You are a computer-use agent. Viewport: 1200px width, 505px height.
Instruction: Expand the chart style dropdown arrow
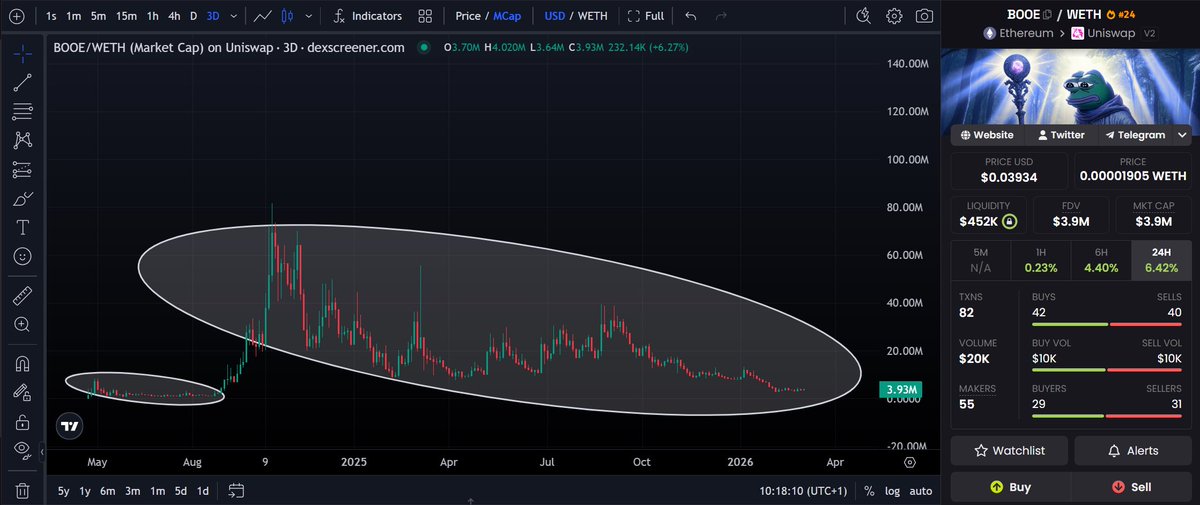point(309,16)
